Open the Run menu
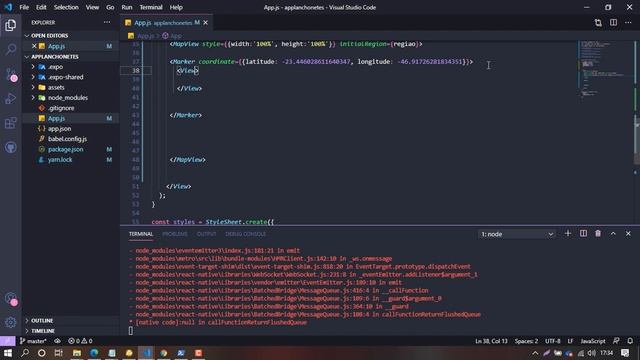 click(x=127, y=7)
